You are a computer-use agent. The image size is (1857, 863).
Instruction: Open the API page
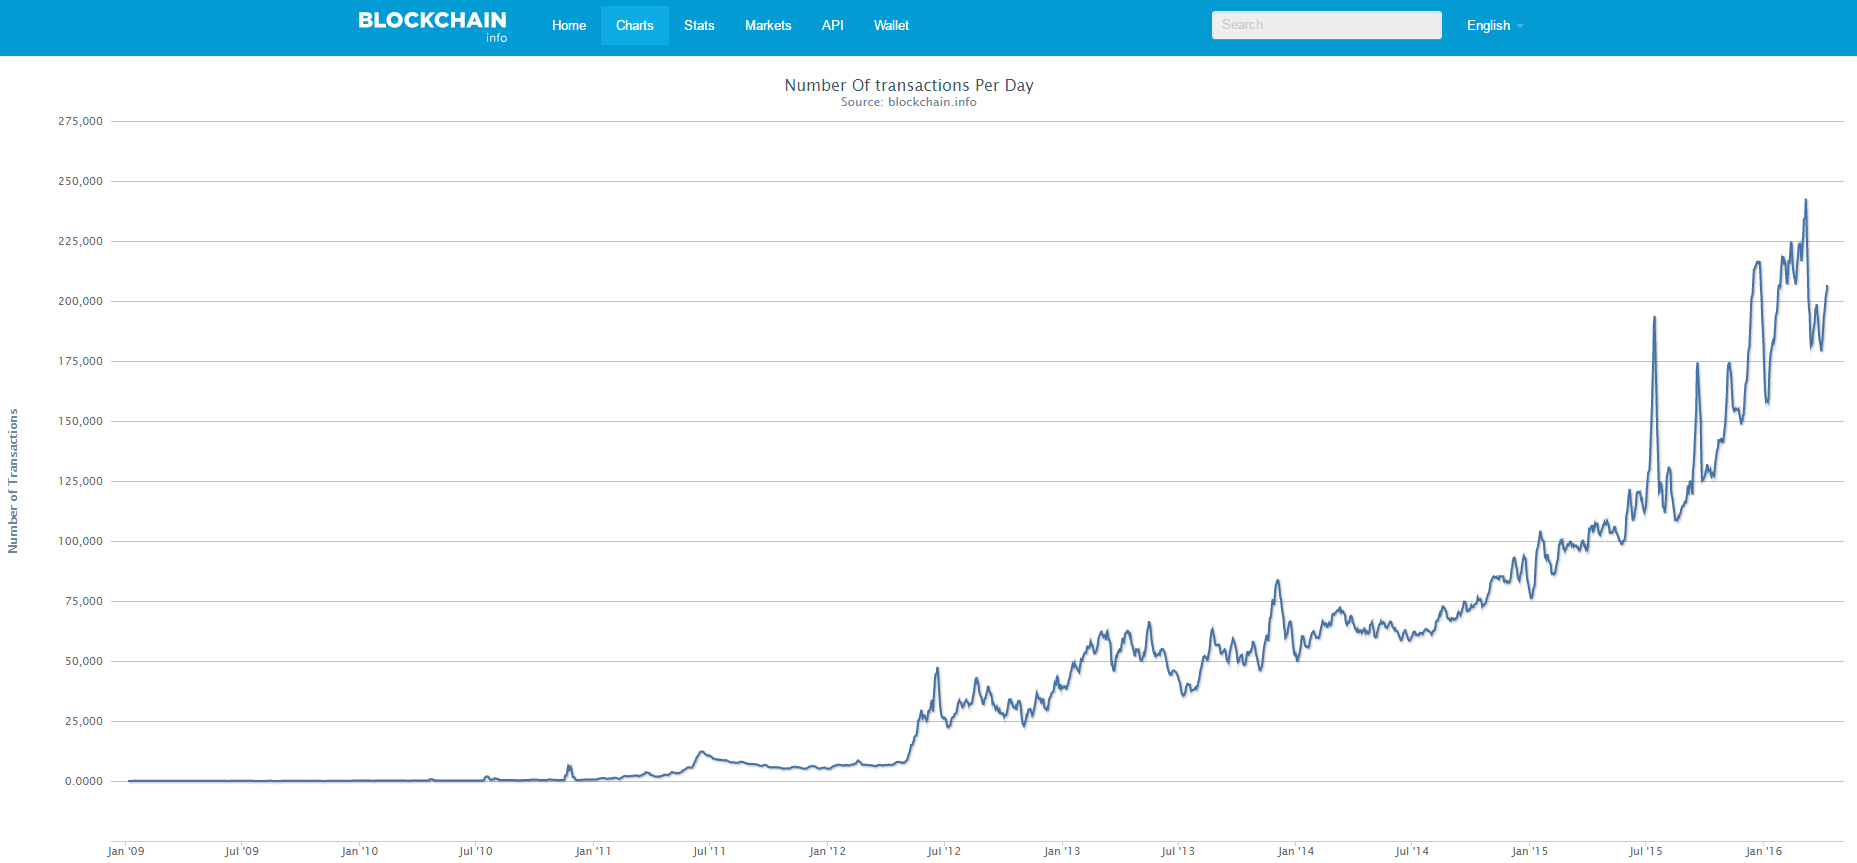point(832,26)
